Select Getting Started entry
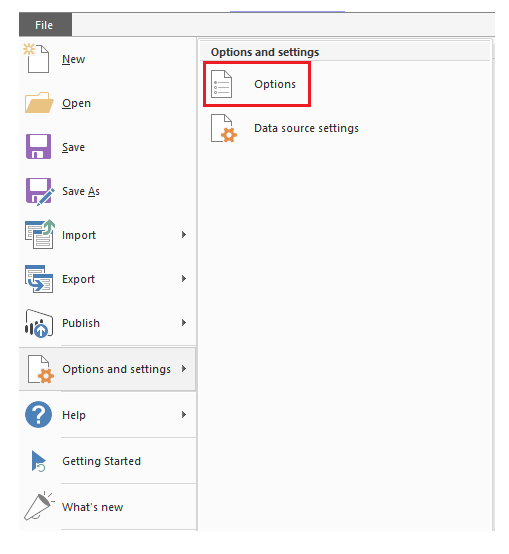 pos(107,461)
